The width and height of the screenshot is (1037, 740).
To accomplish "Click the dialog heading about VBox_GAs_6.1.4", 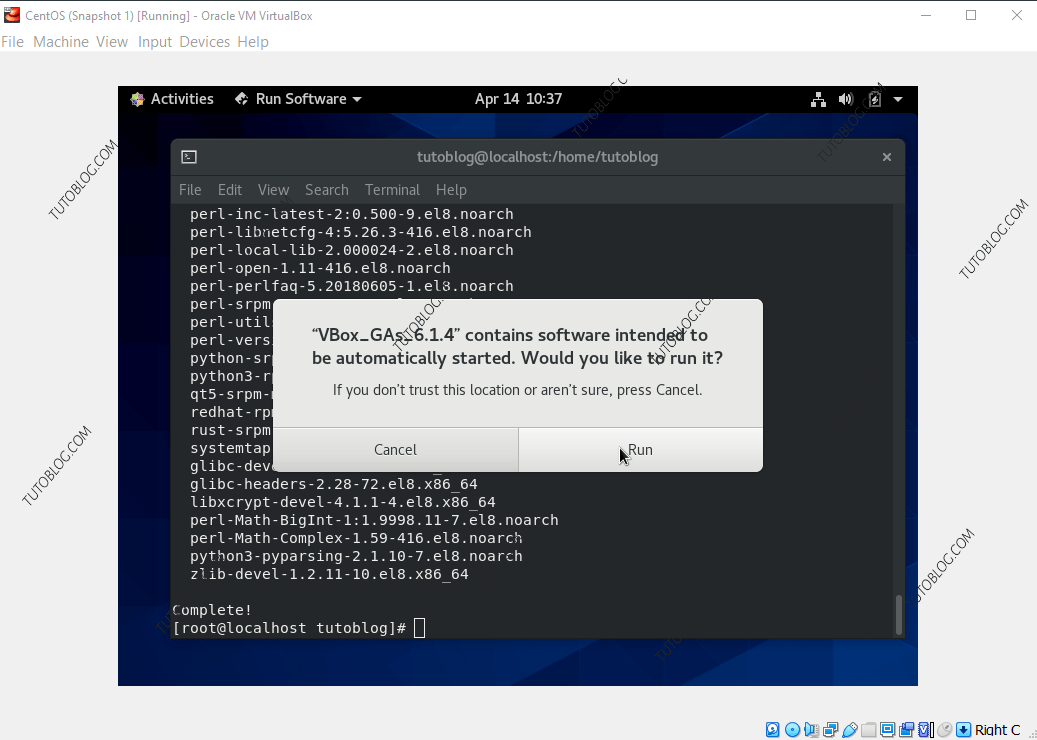I will click(x=517, y=347).
